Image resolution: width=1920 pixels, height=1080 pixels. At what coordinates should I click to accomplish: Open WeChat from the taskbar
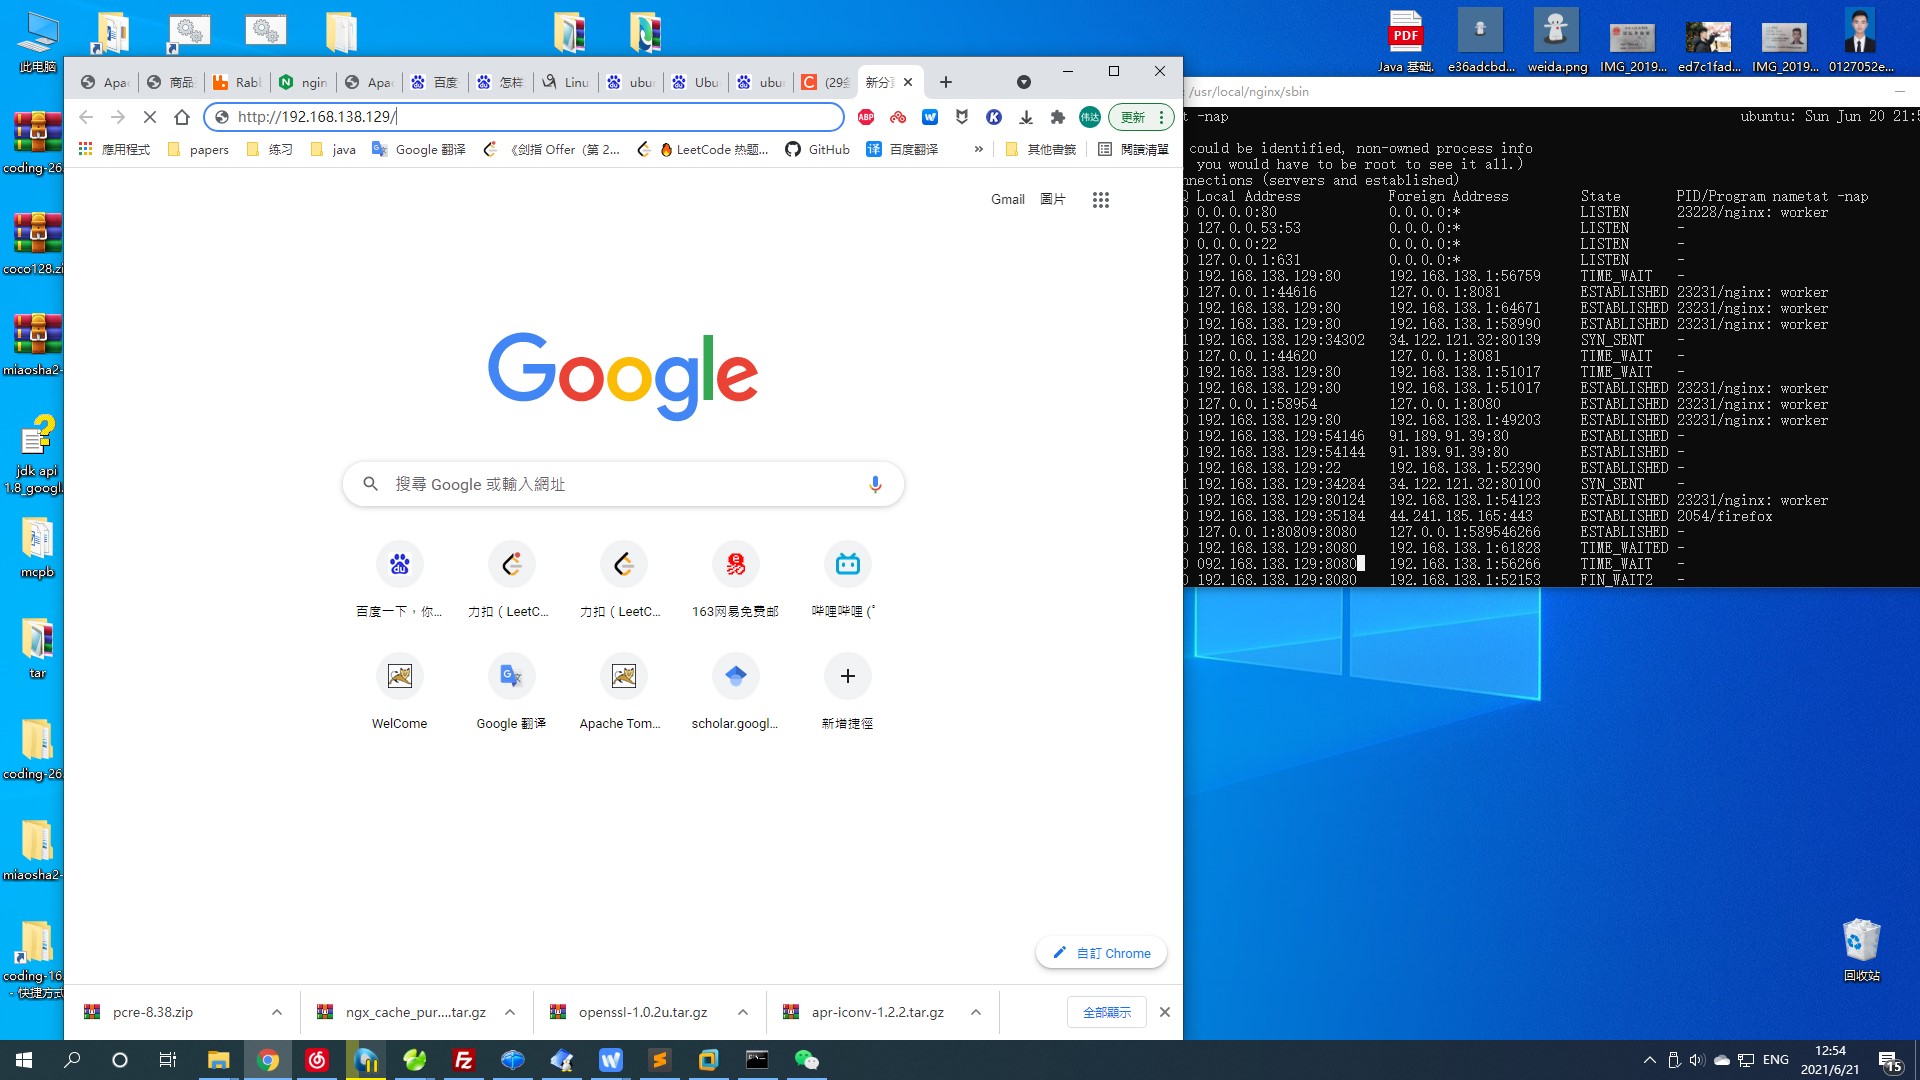point(806,1060)
